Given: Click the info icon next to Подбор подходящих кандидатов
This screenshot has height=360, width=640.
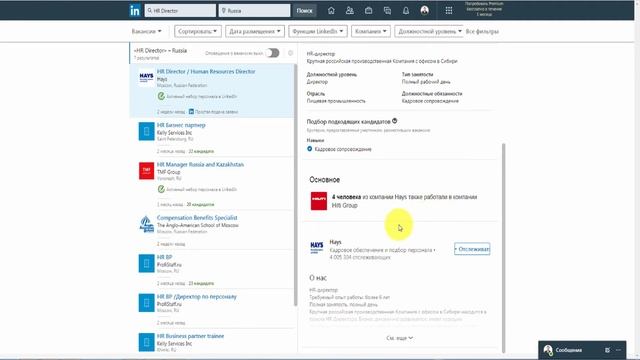Looking at the screenshot, I should tap(395, 121).
